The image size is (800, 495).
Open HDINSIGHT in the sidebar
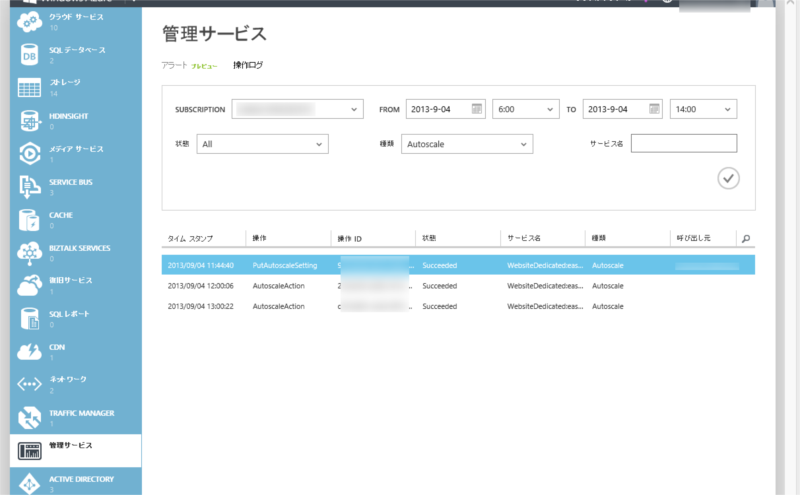(x=30, y=121)
